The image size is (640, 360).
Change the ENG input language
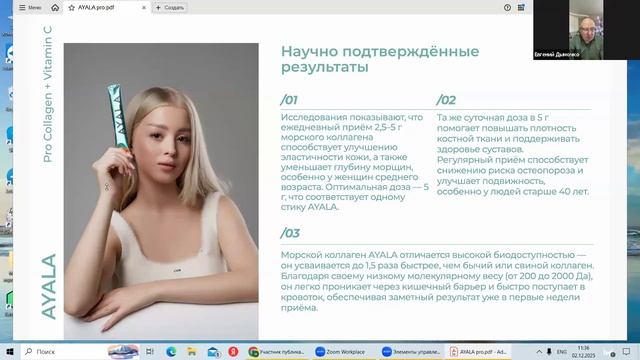click(562, 351)
